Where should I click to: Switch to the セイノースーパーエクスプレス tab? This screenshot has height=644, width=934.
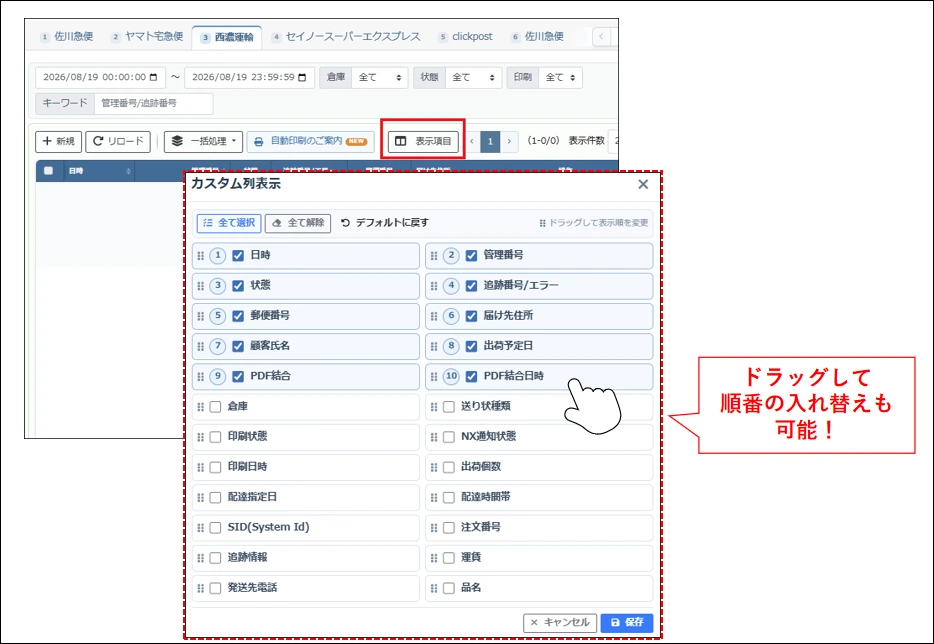pyautogui.click(x=346, y=37)
